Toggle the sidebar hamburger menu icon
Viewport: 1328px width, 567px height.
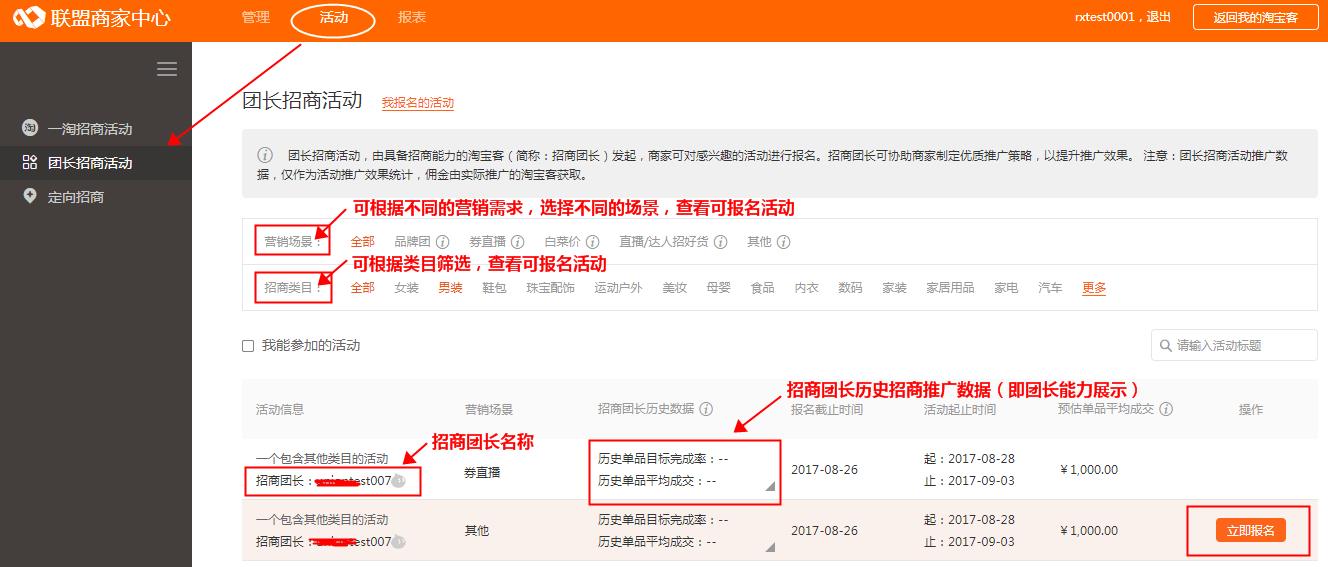167,69
